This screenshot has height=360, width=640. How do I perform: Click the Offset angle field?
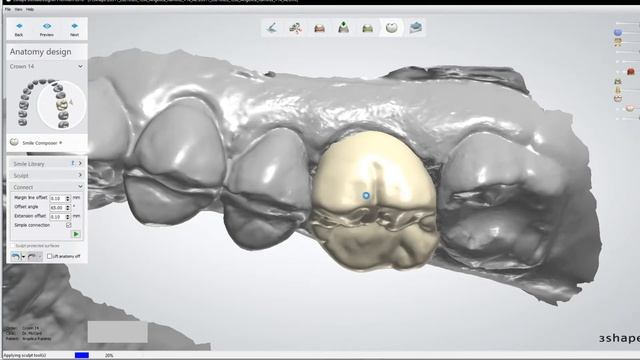tap(57, 207)
